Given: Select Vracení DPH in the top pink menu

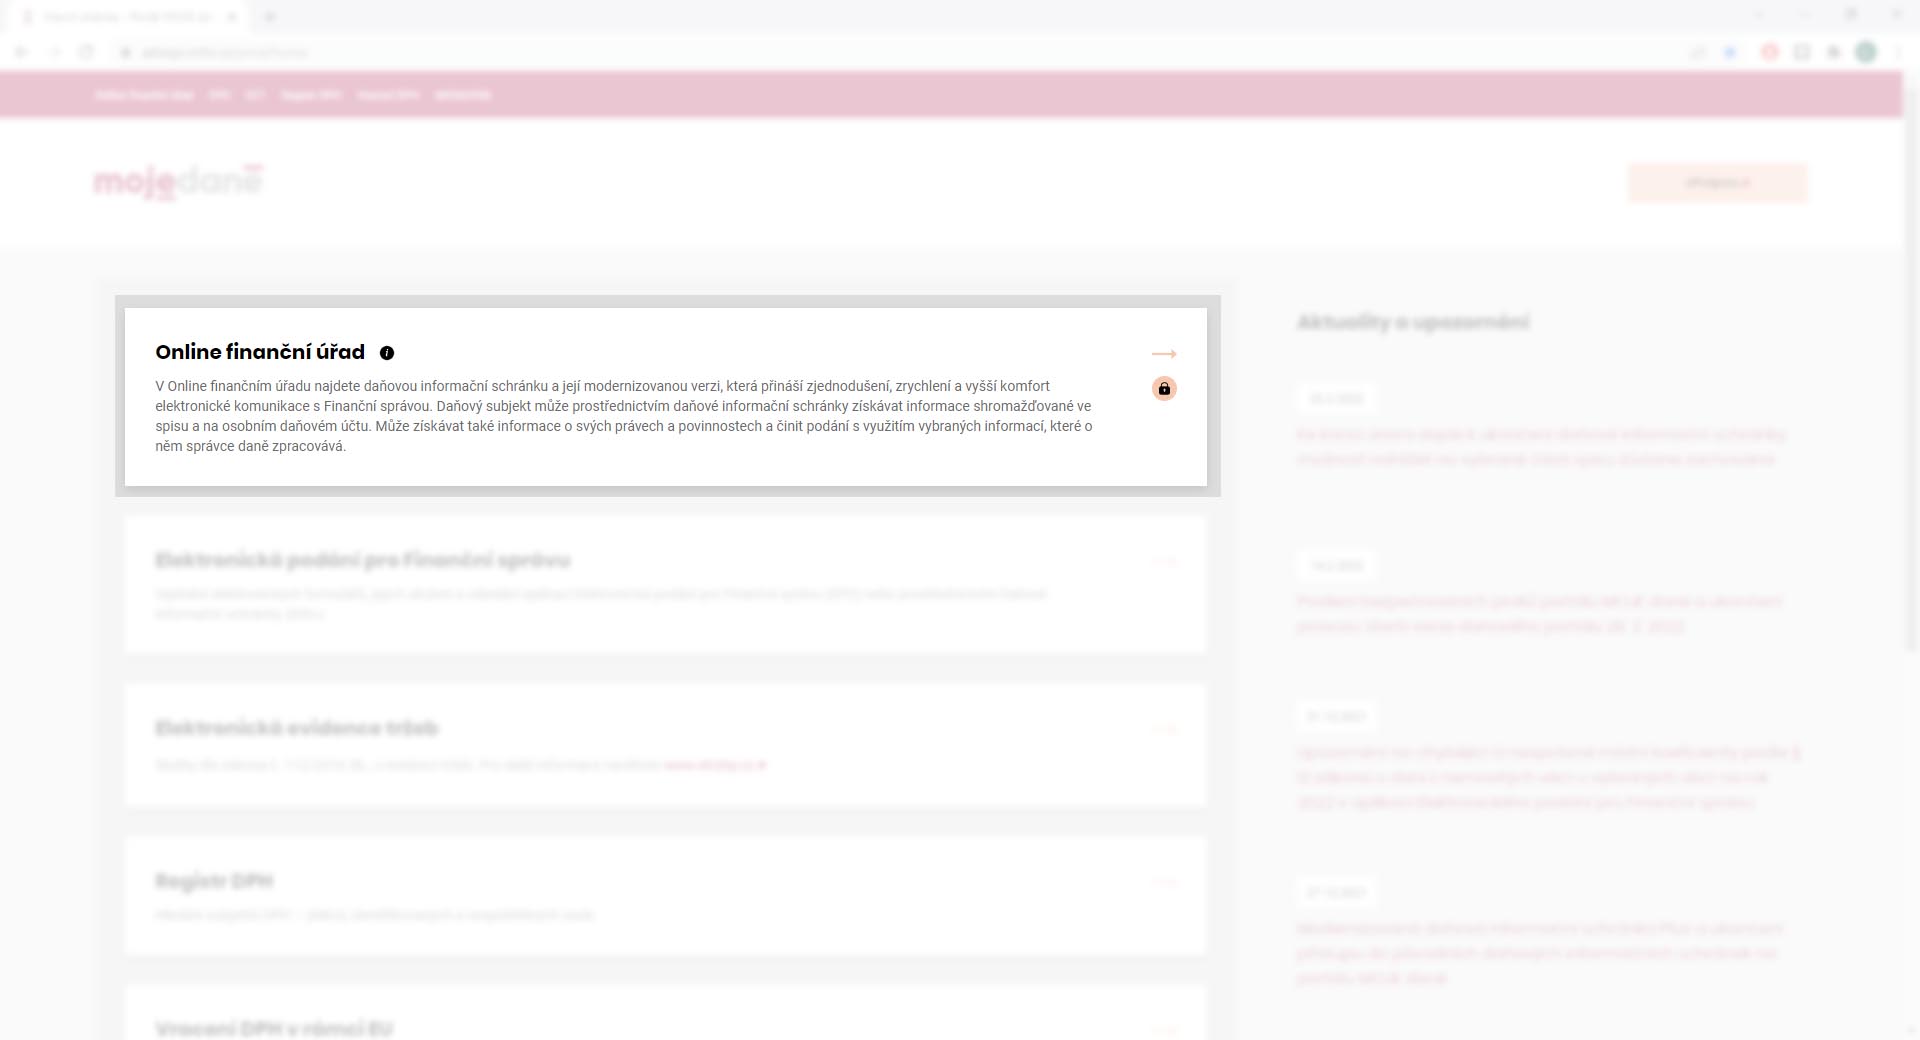Looking at the screenshot, I should click(388, 95).
